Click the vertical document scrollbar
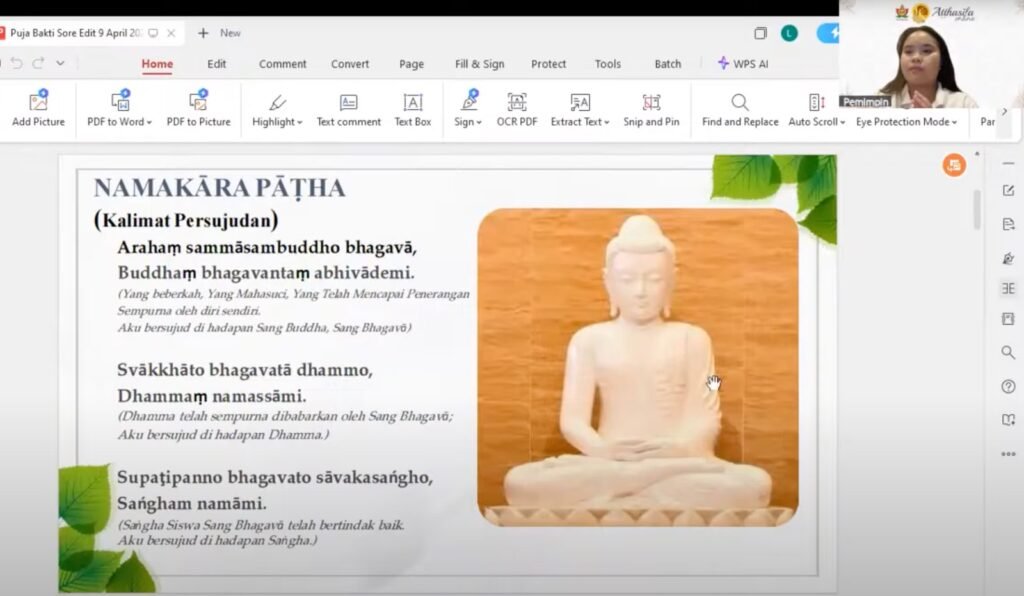 pyautogui.click(x=976, y=210)
